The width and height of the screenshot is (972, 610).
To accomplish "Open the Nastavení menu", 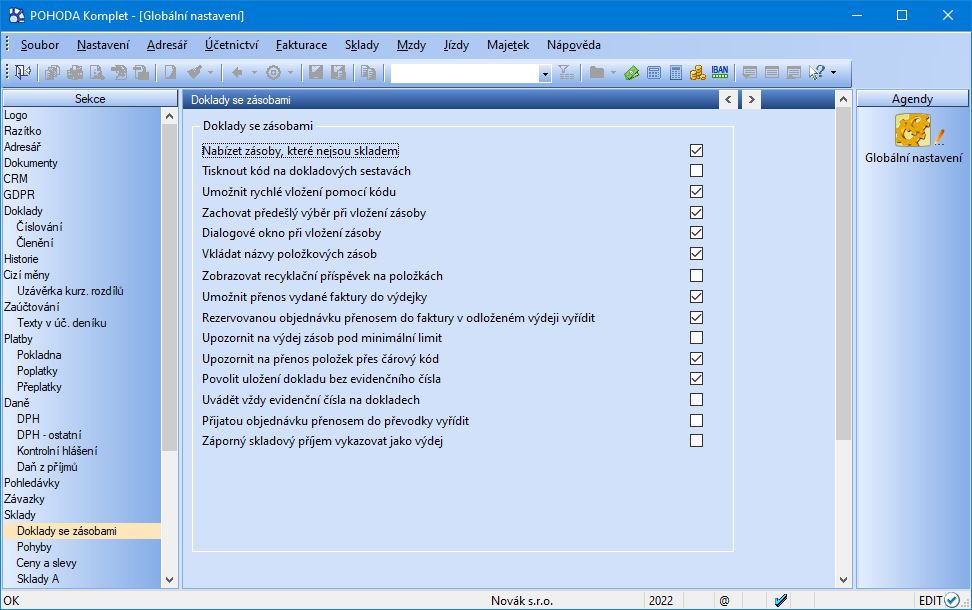I will pos(103,45).
